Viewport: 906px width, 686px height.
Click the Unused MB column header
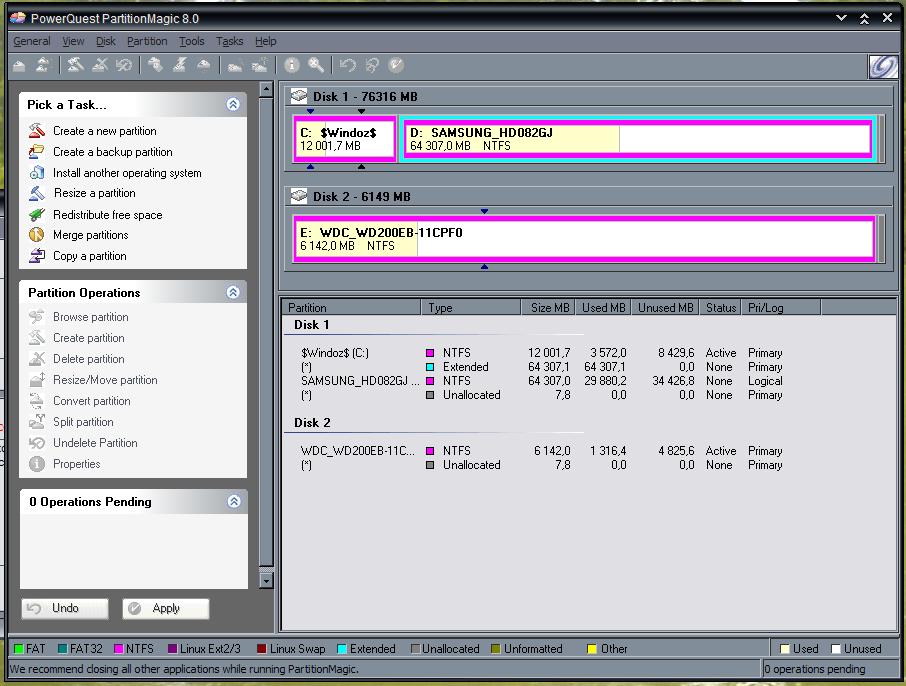click(x=665, y=307)
